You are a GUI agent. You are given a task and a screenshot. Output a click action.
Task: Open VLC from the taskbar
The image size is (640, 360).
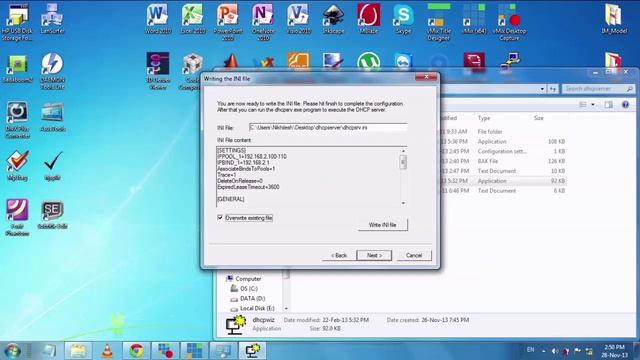(107, 351)
